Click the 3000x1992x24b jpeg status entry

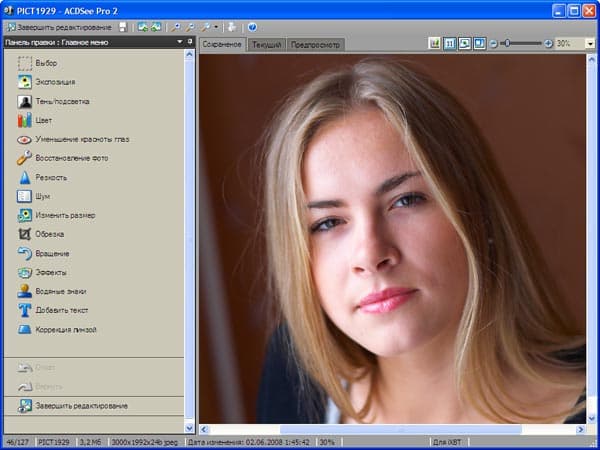tap(145, 442)
